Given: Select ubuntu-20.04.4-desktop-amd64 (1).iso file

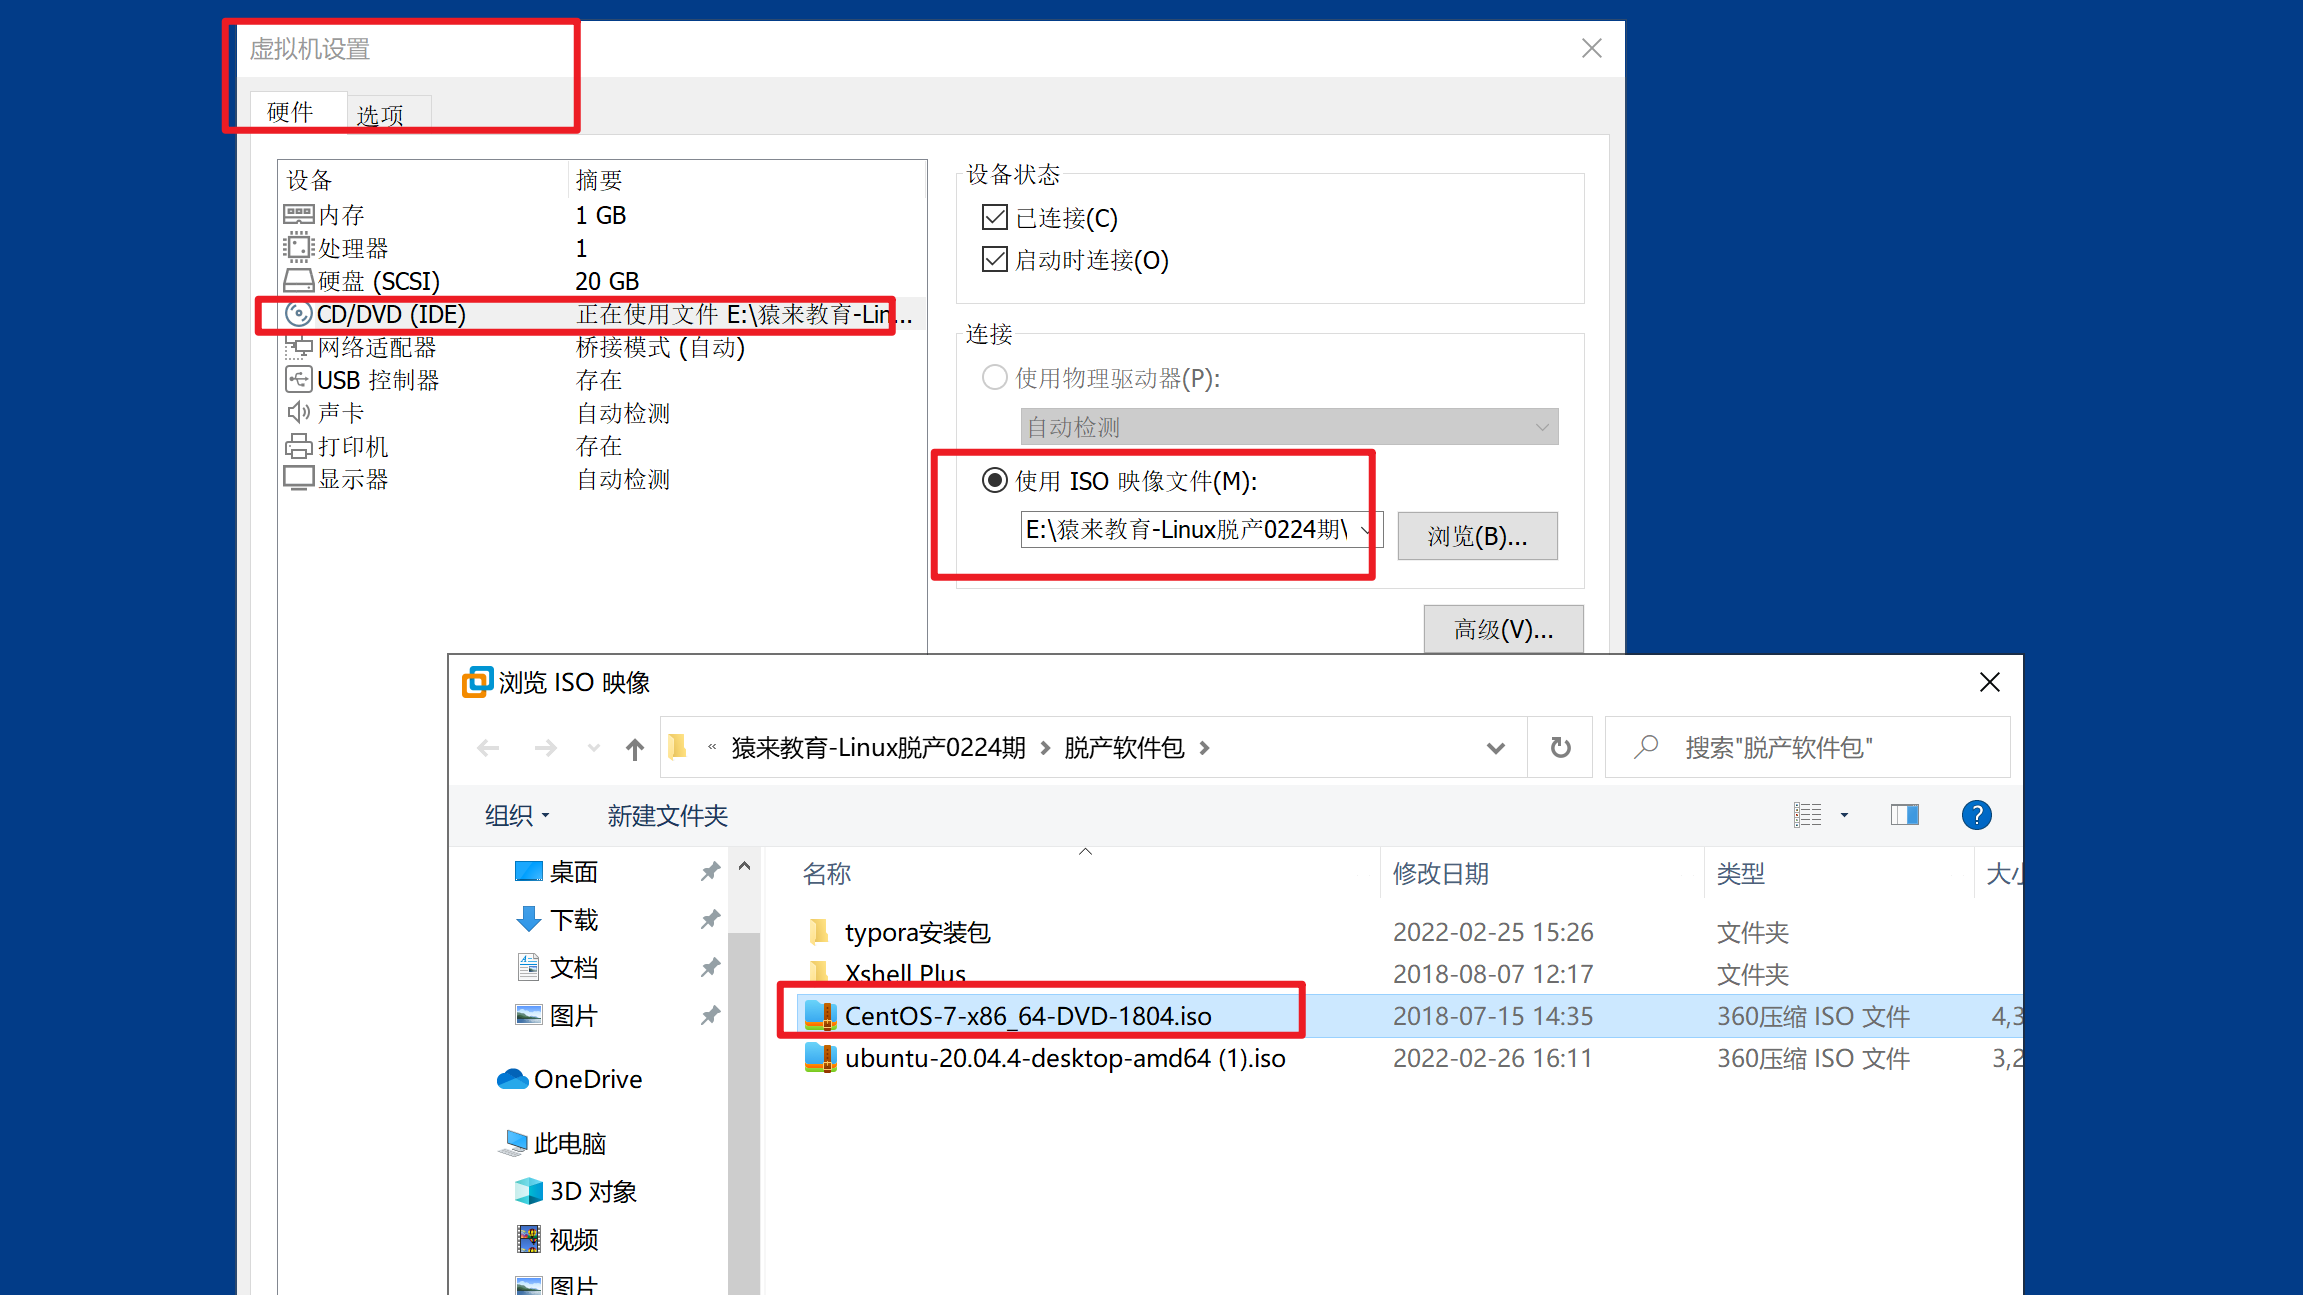Looking at the screenshot, I should point(1045,1058).
